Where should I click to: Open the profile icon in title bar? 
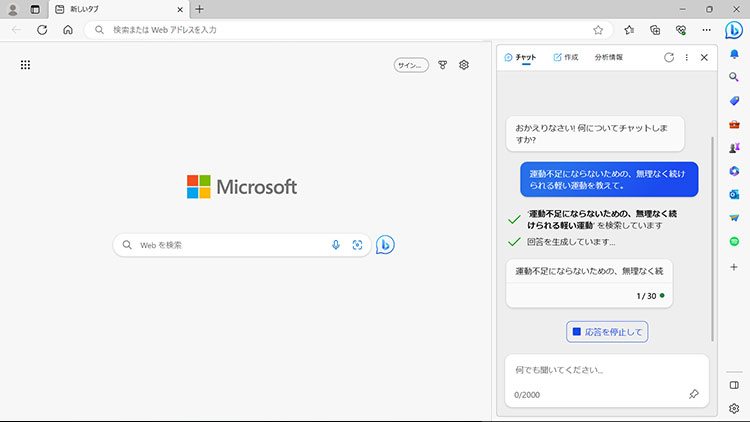[13, 9]
